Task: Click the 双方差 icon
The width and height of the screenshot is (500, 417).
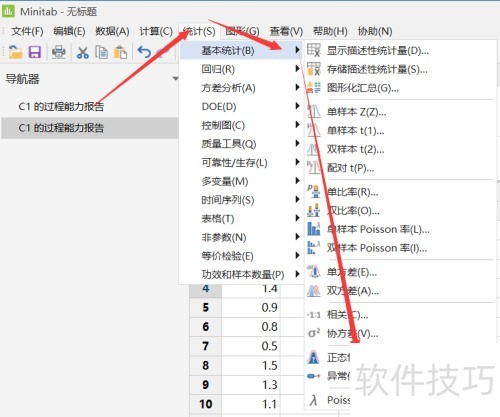Action: 313,291
